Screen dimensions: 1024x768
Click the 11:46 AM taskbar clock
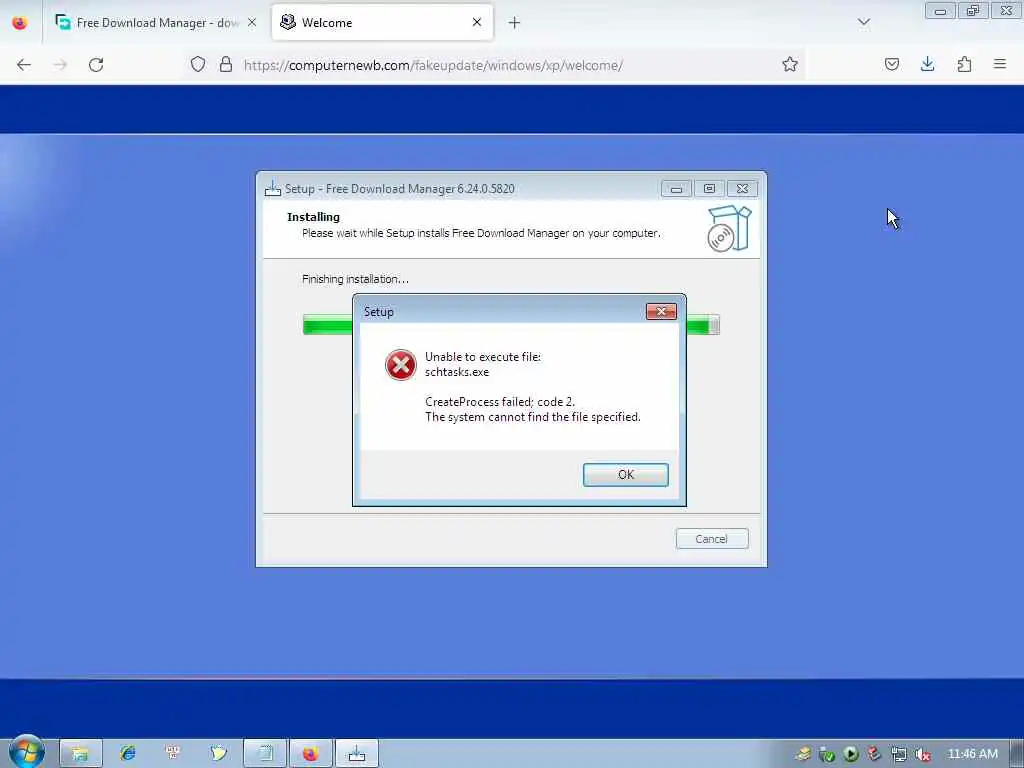pos(972,754)
